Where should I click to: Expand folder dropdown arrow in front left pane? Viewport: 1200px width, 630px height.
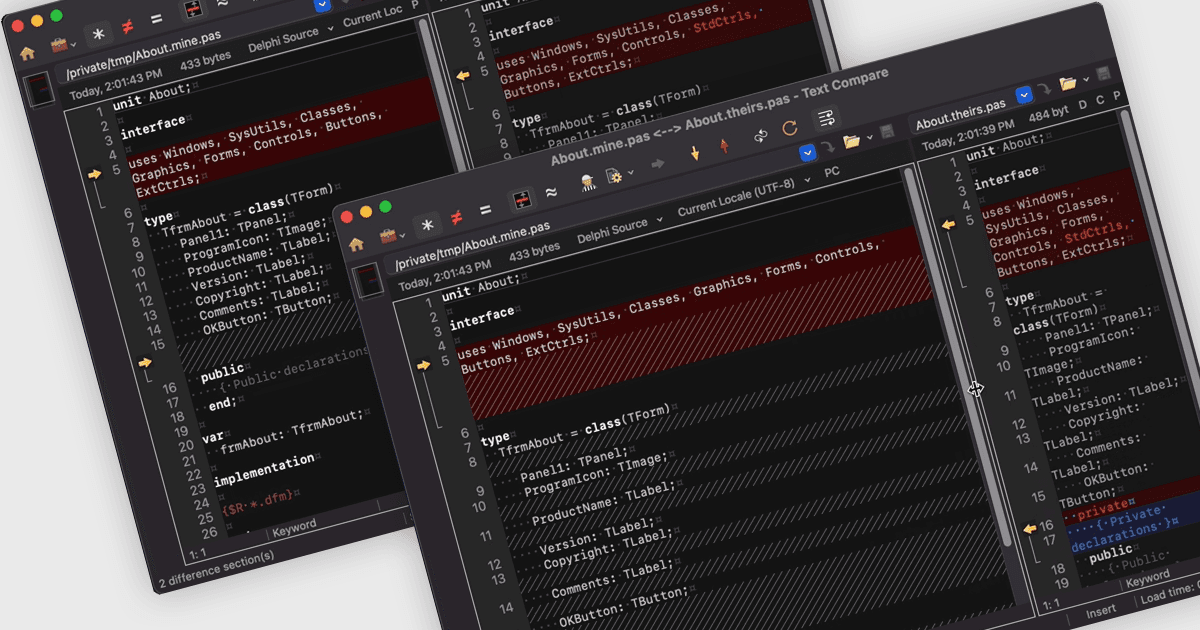869,137
